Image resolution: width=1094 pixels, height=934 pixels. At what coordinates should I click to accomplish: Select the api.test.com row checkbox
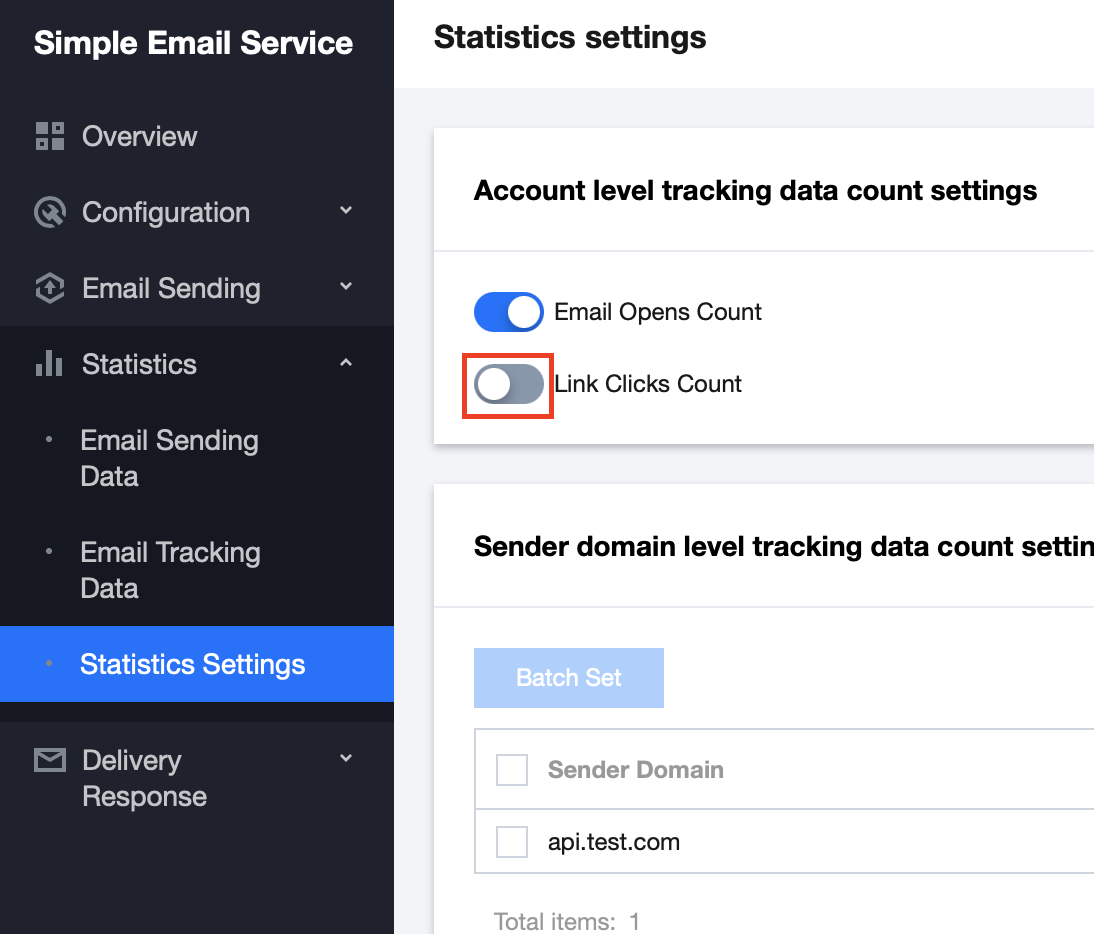pyautogui.click(x=512, y=842)
